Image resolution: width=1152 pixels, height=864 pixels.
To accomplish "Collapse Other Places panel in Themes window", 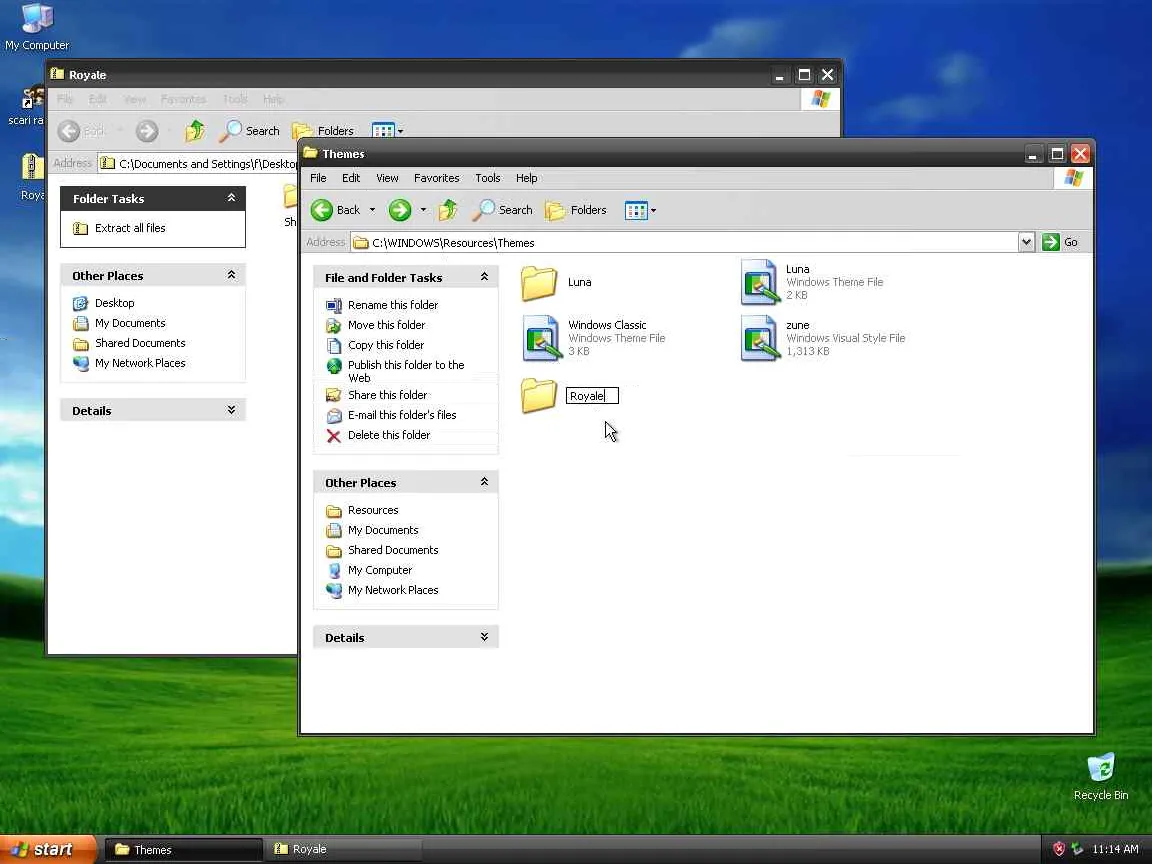I will (484, 482).
